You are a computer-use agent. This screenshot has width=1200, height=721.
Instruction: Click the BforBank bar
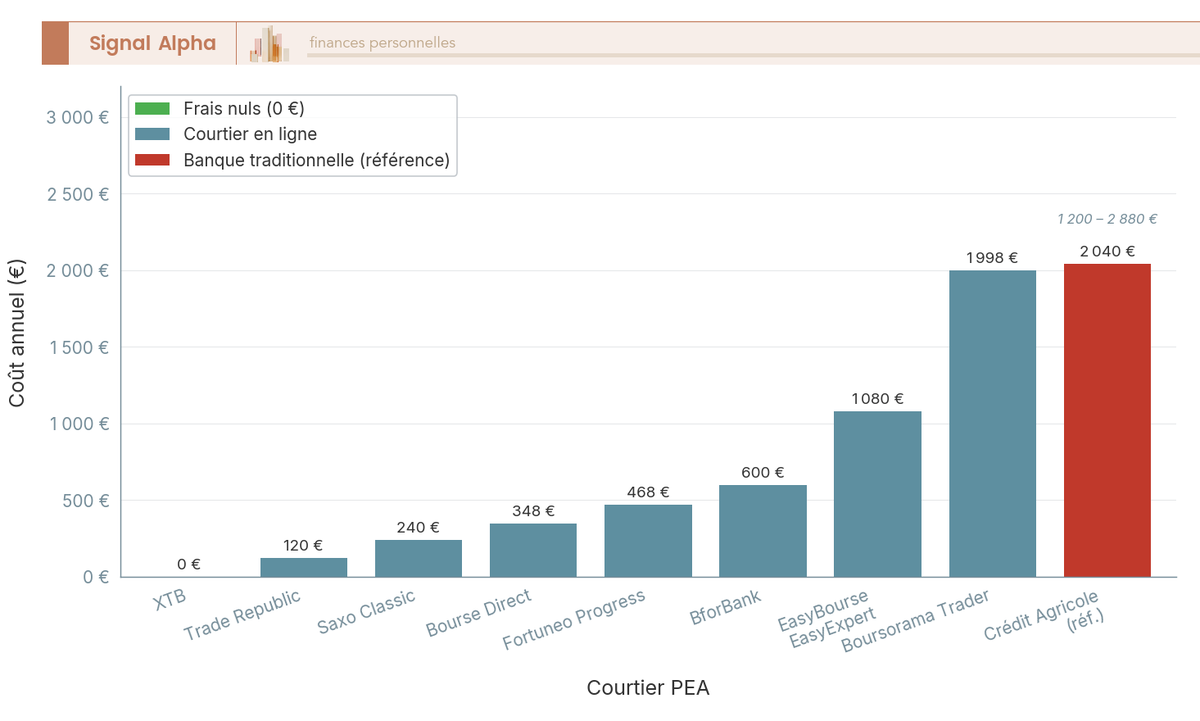pos(762,530)
